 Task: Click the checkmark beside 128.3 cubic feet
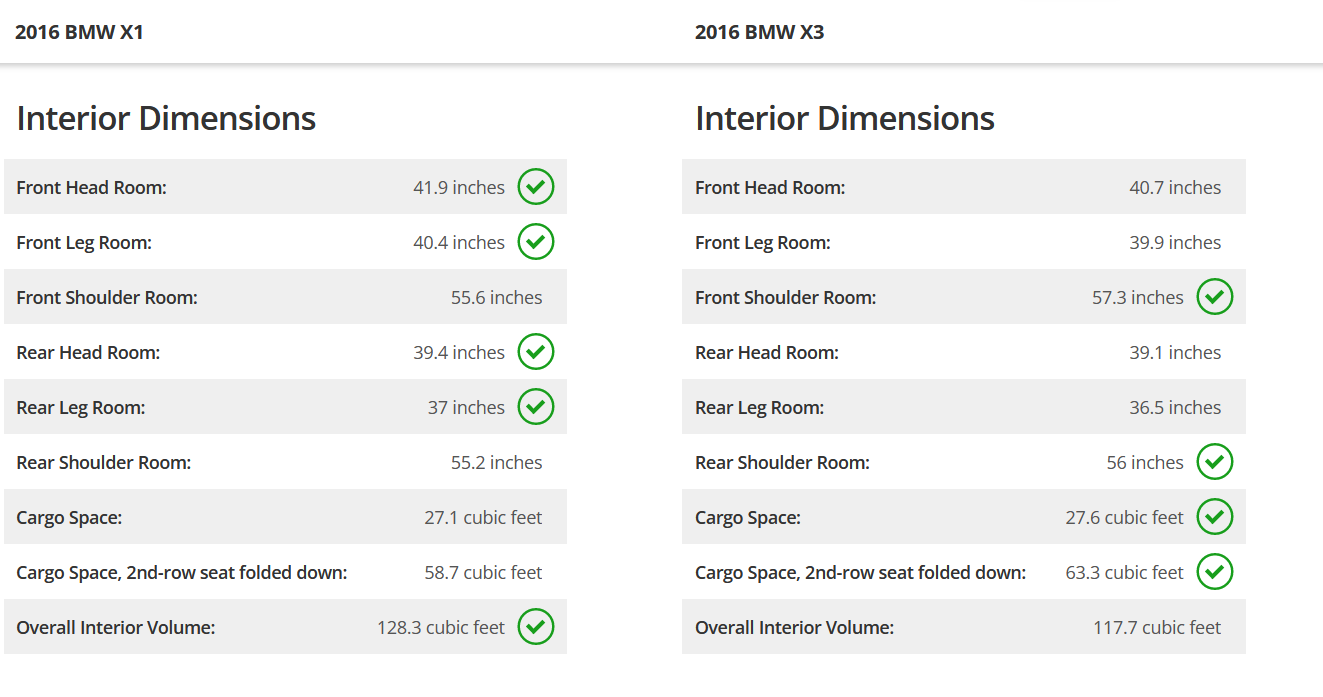(536, 627)
